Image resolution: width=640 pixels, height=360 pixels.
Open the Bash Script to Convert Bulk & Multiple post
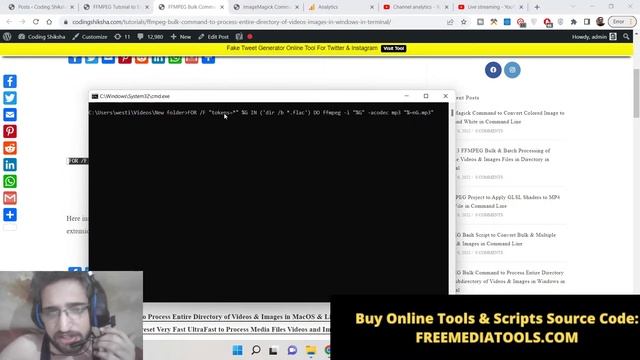pos(505,239)
